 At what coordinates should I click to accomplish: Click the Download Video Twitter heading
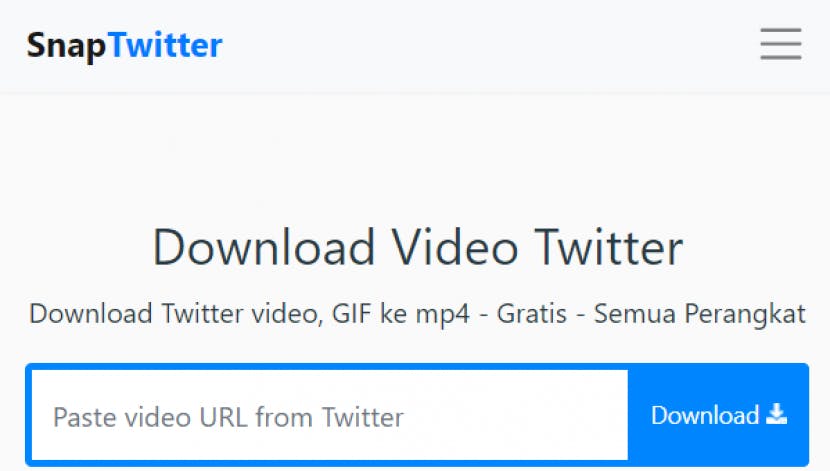418,247
